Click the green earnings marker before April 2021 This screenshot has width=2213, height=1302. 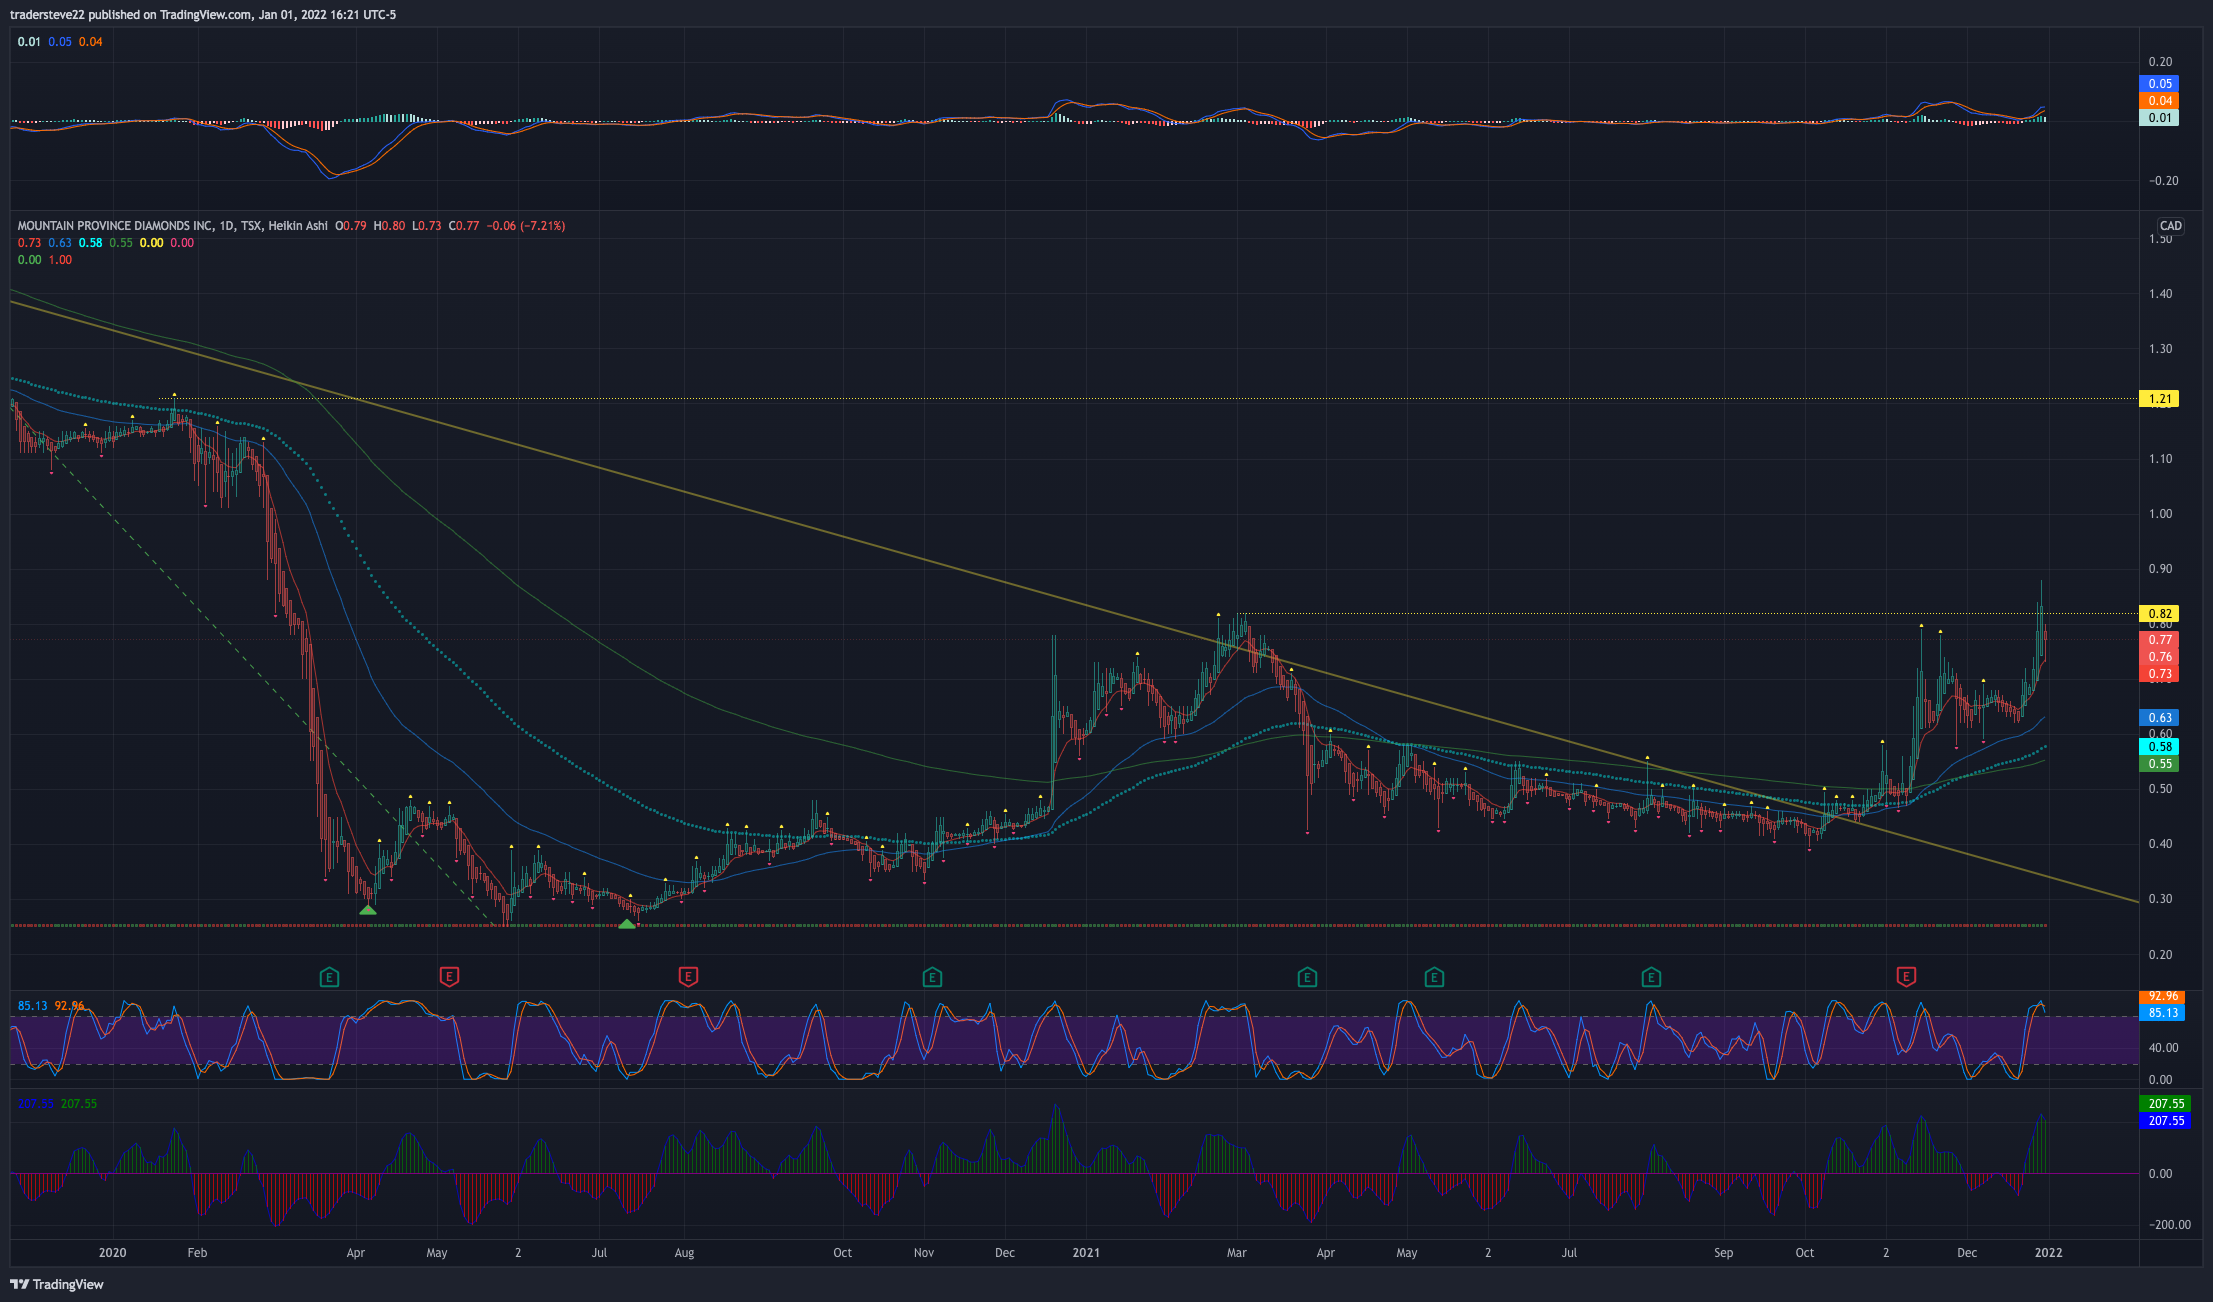(1306, 977)
